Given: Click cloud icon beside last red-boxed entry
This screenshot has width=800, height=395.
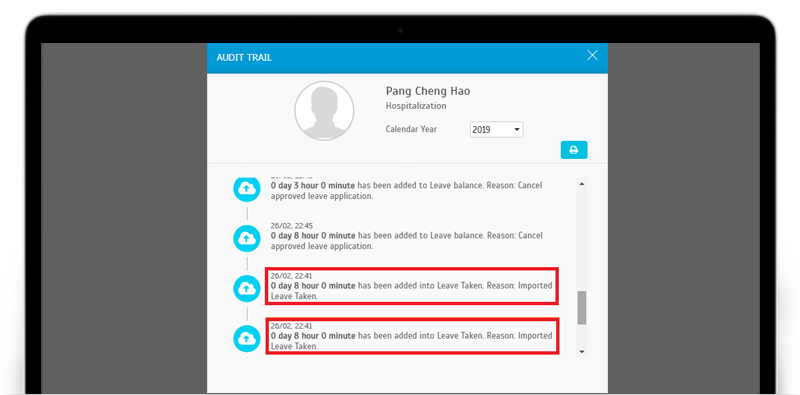Looking at the screenshot, I should pyautogui.click(x=247, y=338).
